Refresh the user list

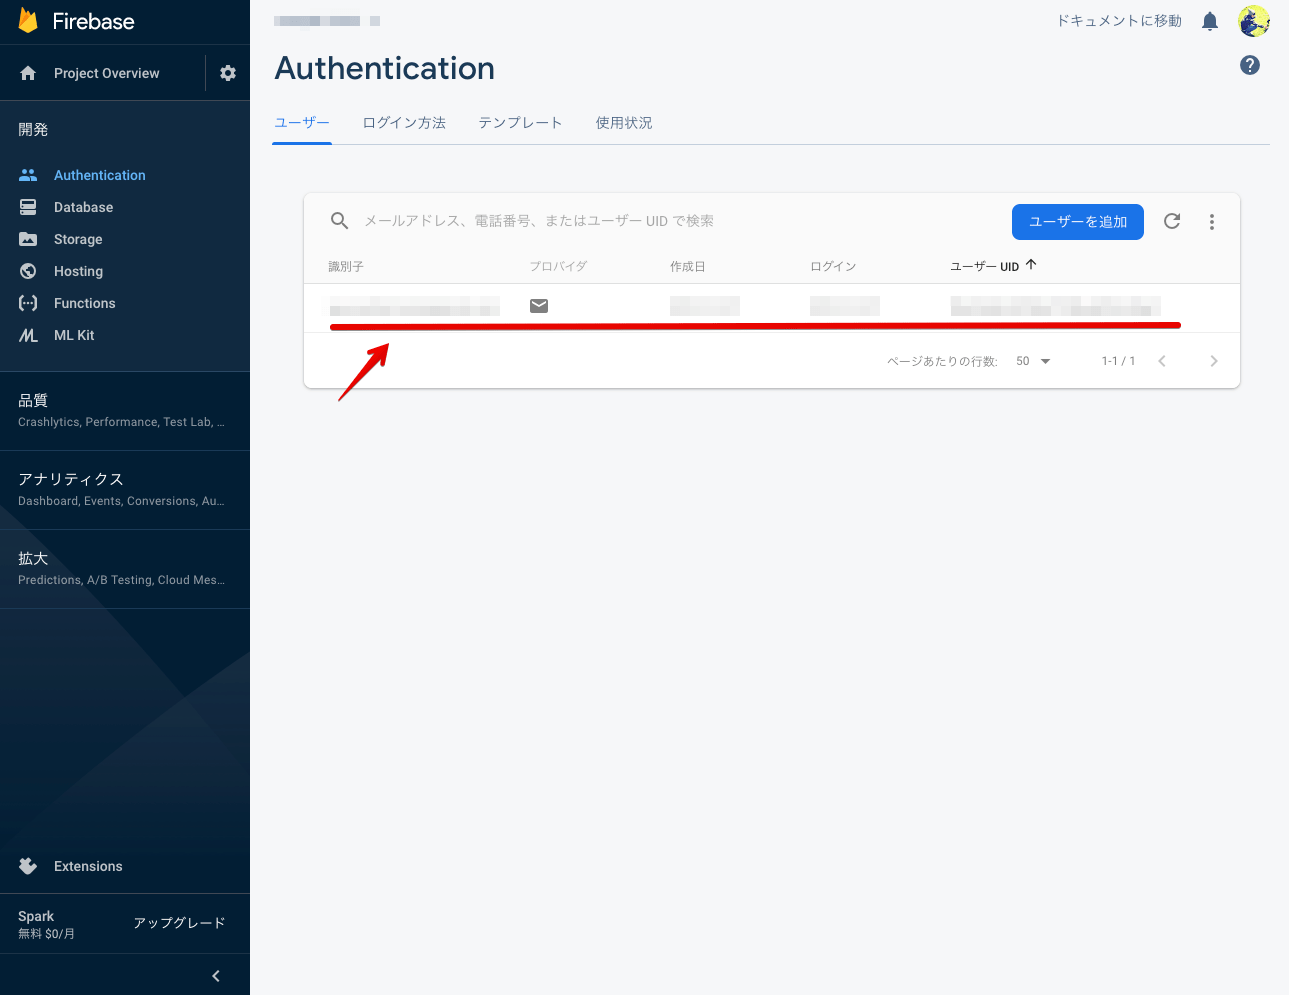click(x=1171, y=221)
